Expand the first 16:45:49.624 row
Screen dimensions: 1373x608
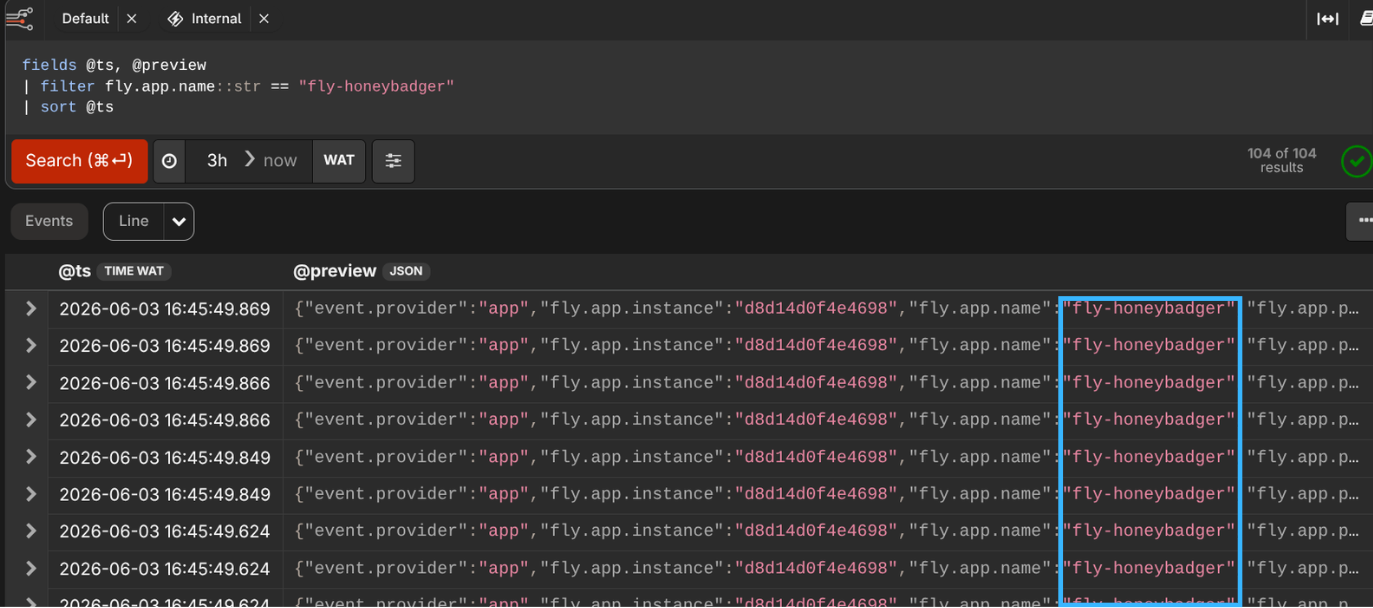coord(31,531)
